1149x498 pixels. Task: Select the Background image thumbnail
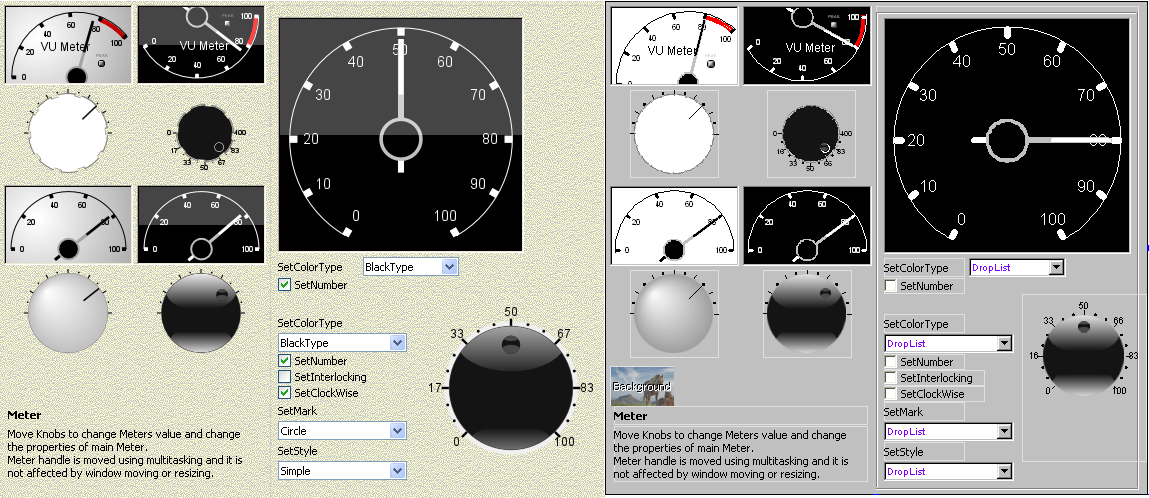642,386
